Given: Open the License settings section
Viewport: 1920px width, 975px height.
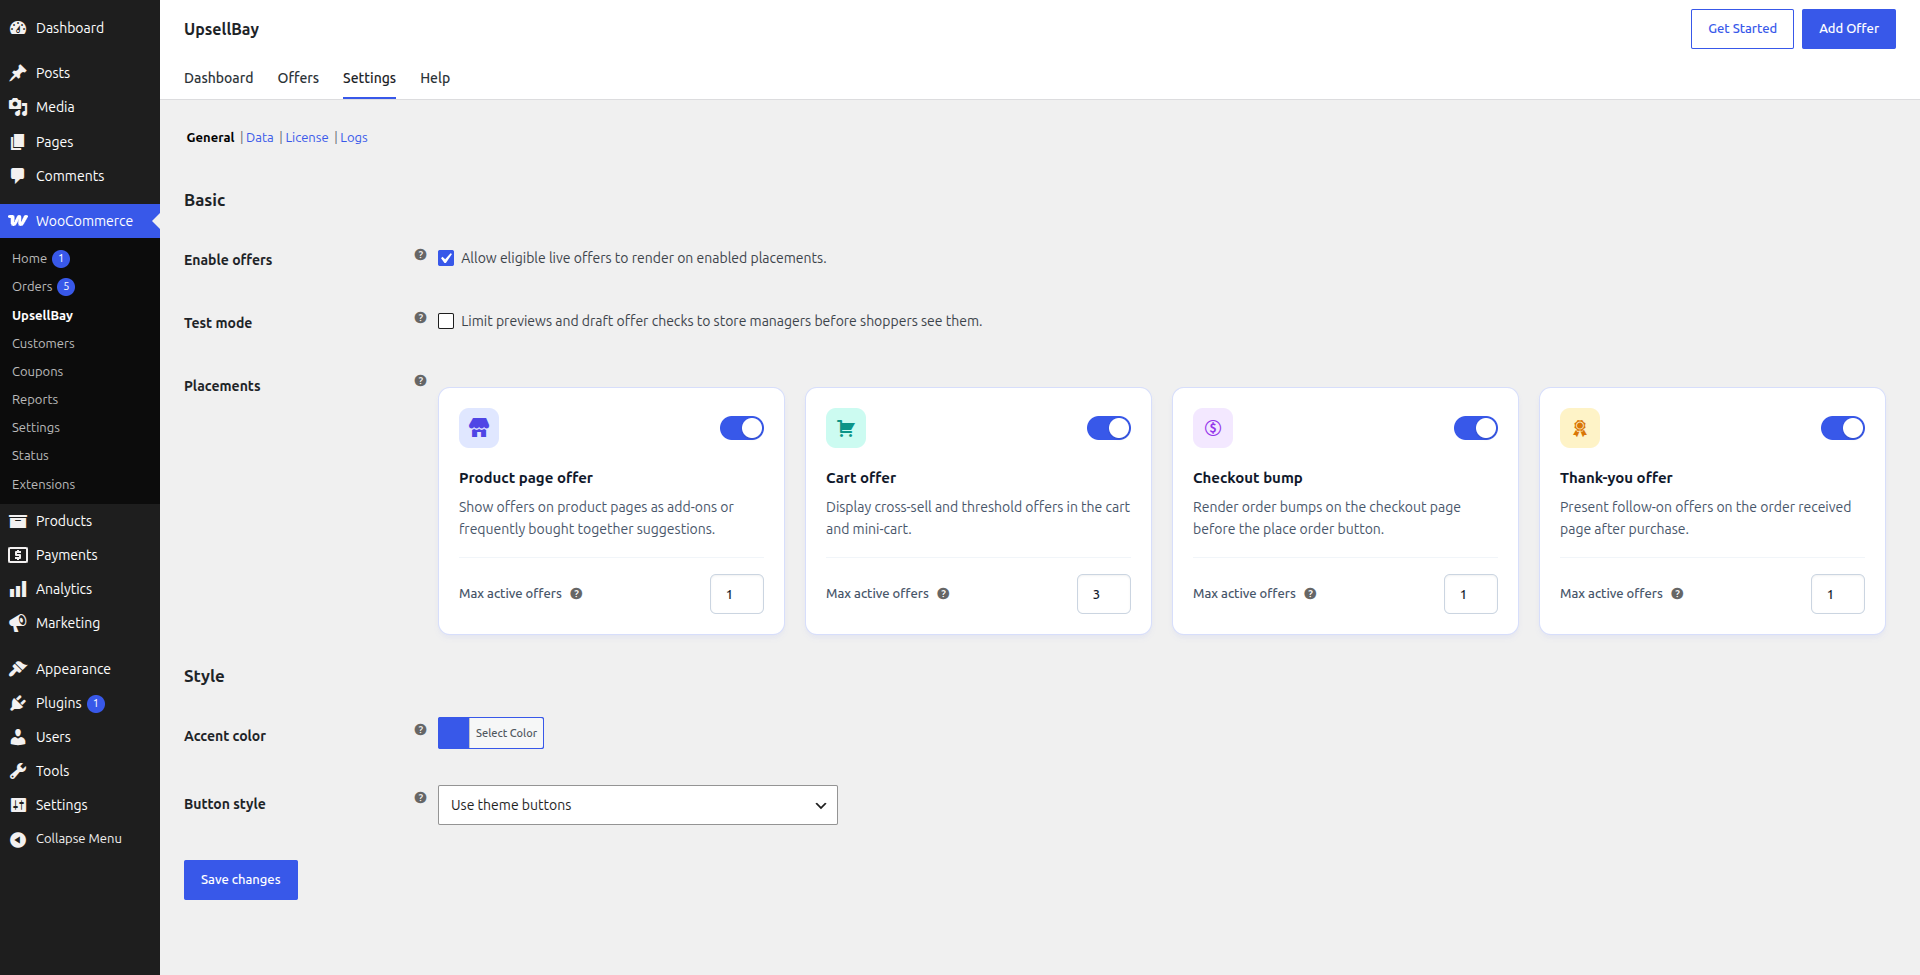Looking at the screenshot, I should (307, 138).
